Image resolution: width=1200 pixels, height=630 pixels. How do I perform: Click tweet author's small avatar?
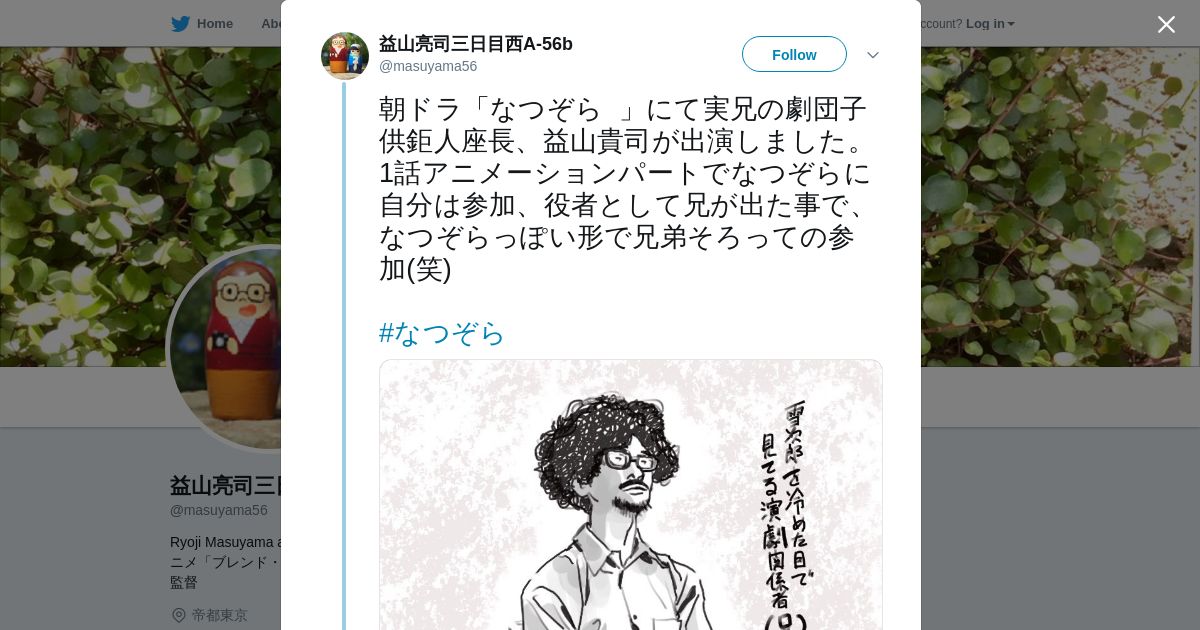click(345, 56)
